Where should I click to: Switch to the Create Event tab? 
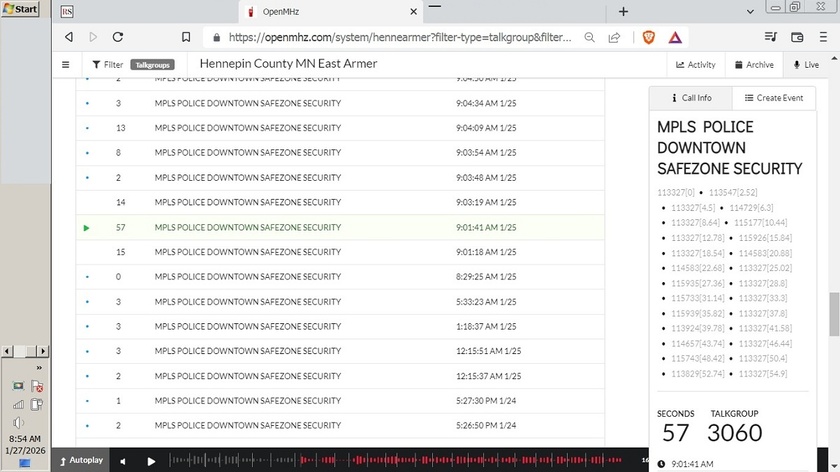773,98
